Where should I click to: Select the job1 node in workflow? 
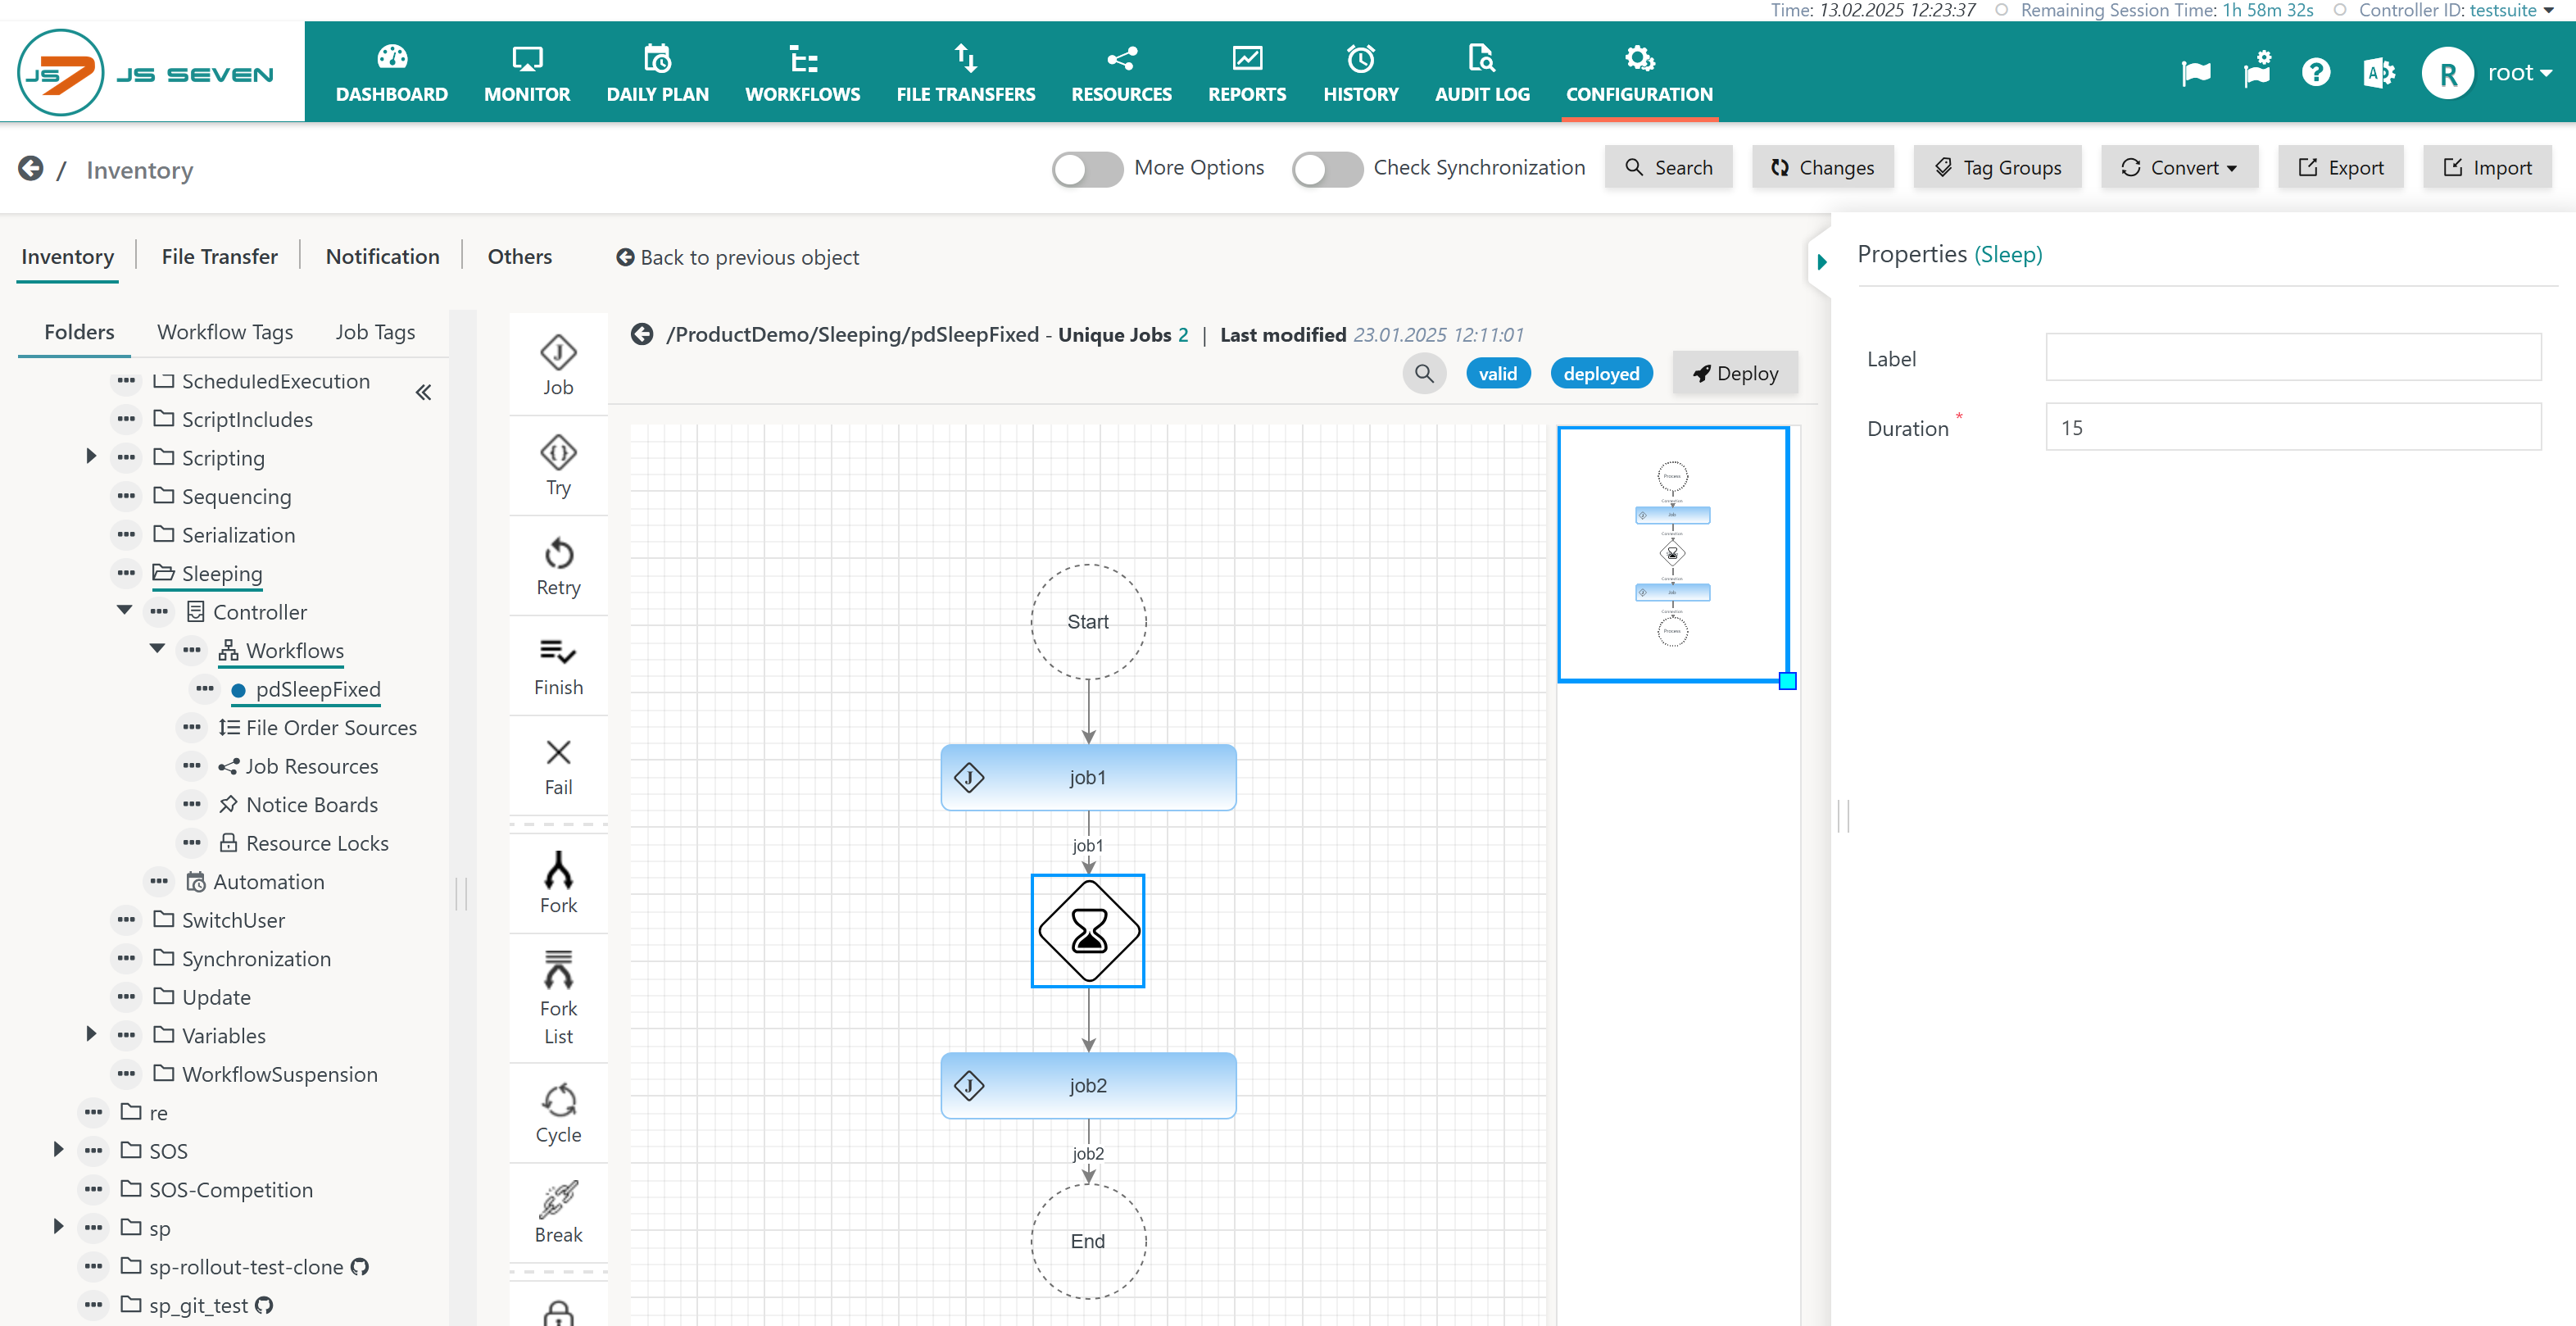(1087, 777)
